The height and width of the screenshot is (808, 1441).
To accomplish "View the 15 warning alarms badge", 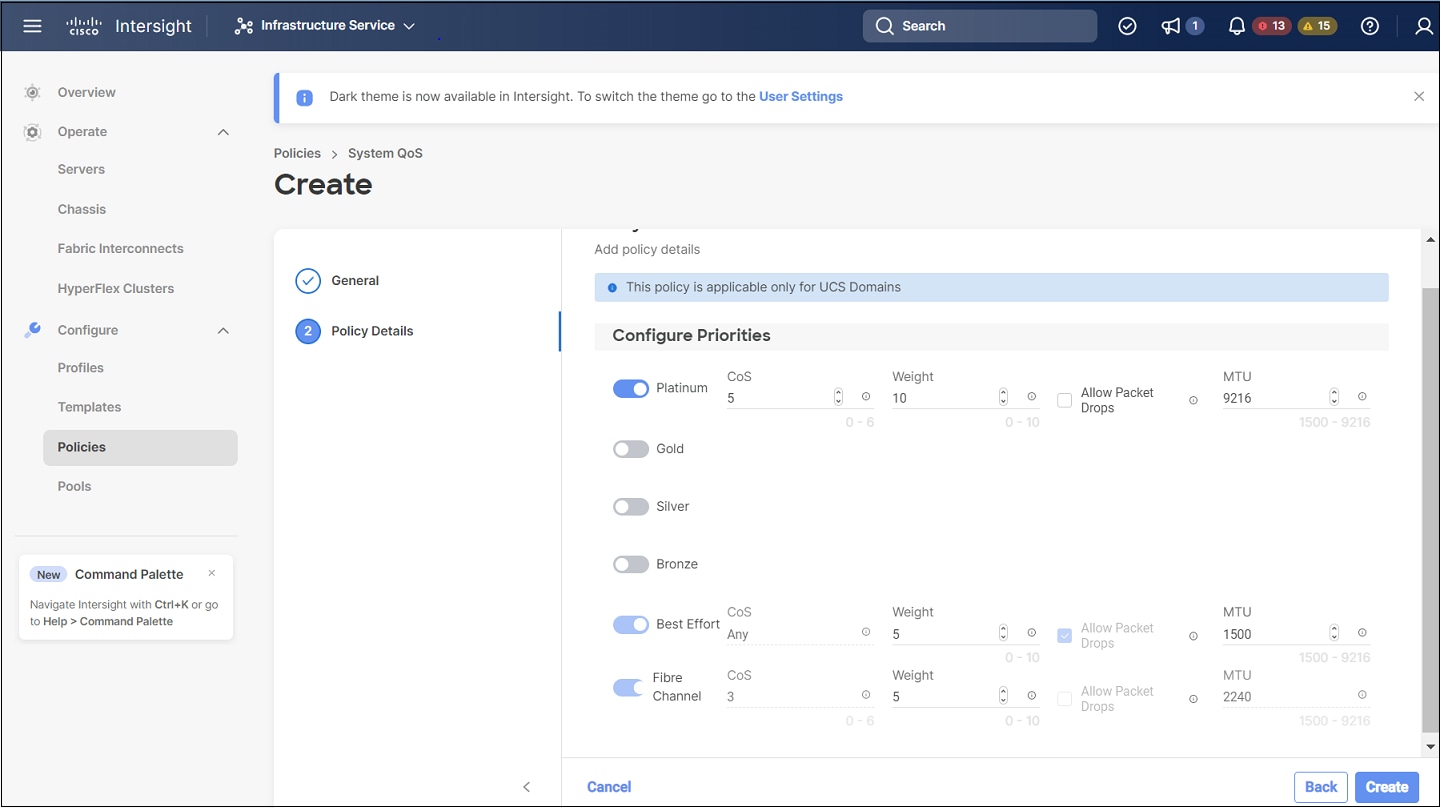I will pos(1317,26).
